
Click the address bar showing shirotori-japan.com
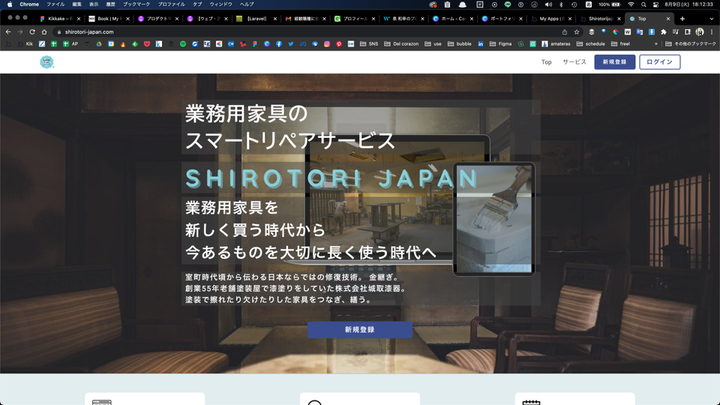(308, 32)
